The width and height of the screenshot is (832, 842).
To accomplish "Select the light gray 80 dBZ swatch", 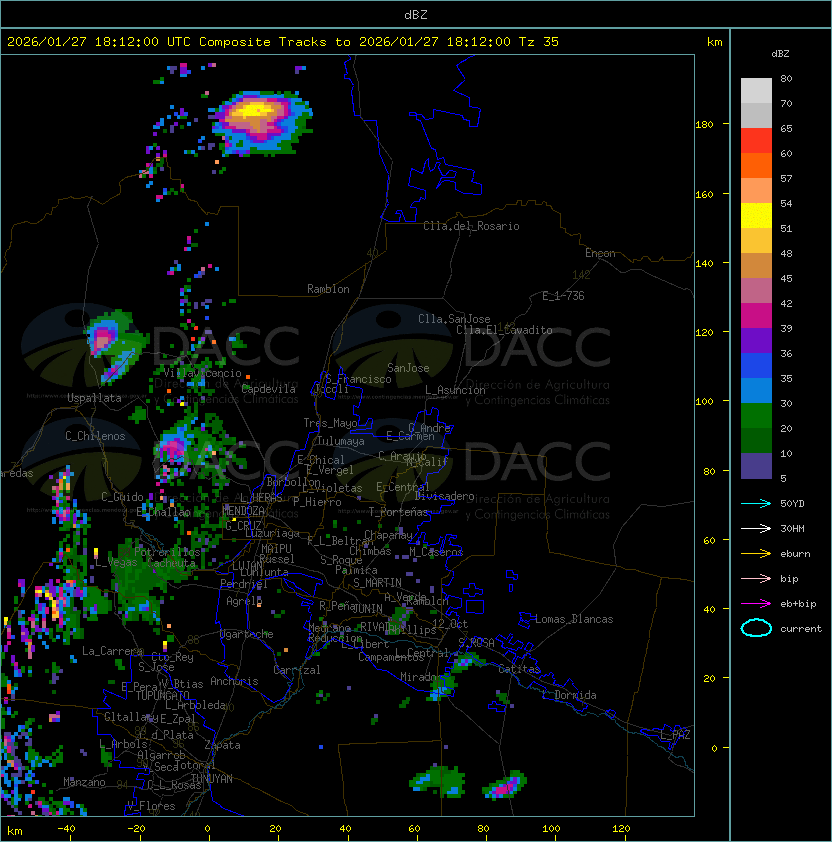I will (756, 90).
